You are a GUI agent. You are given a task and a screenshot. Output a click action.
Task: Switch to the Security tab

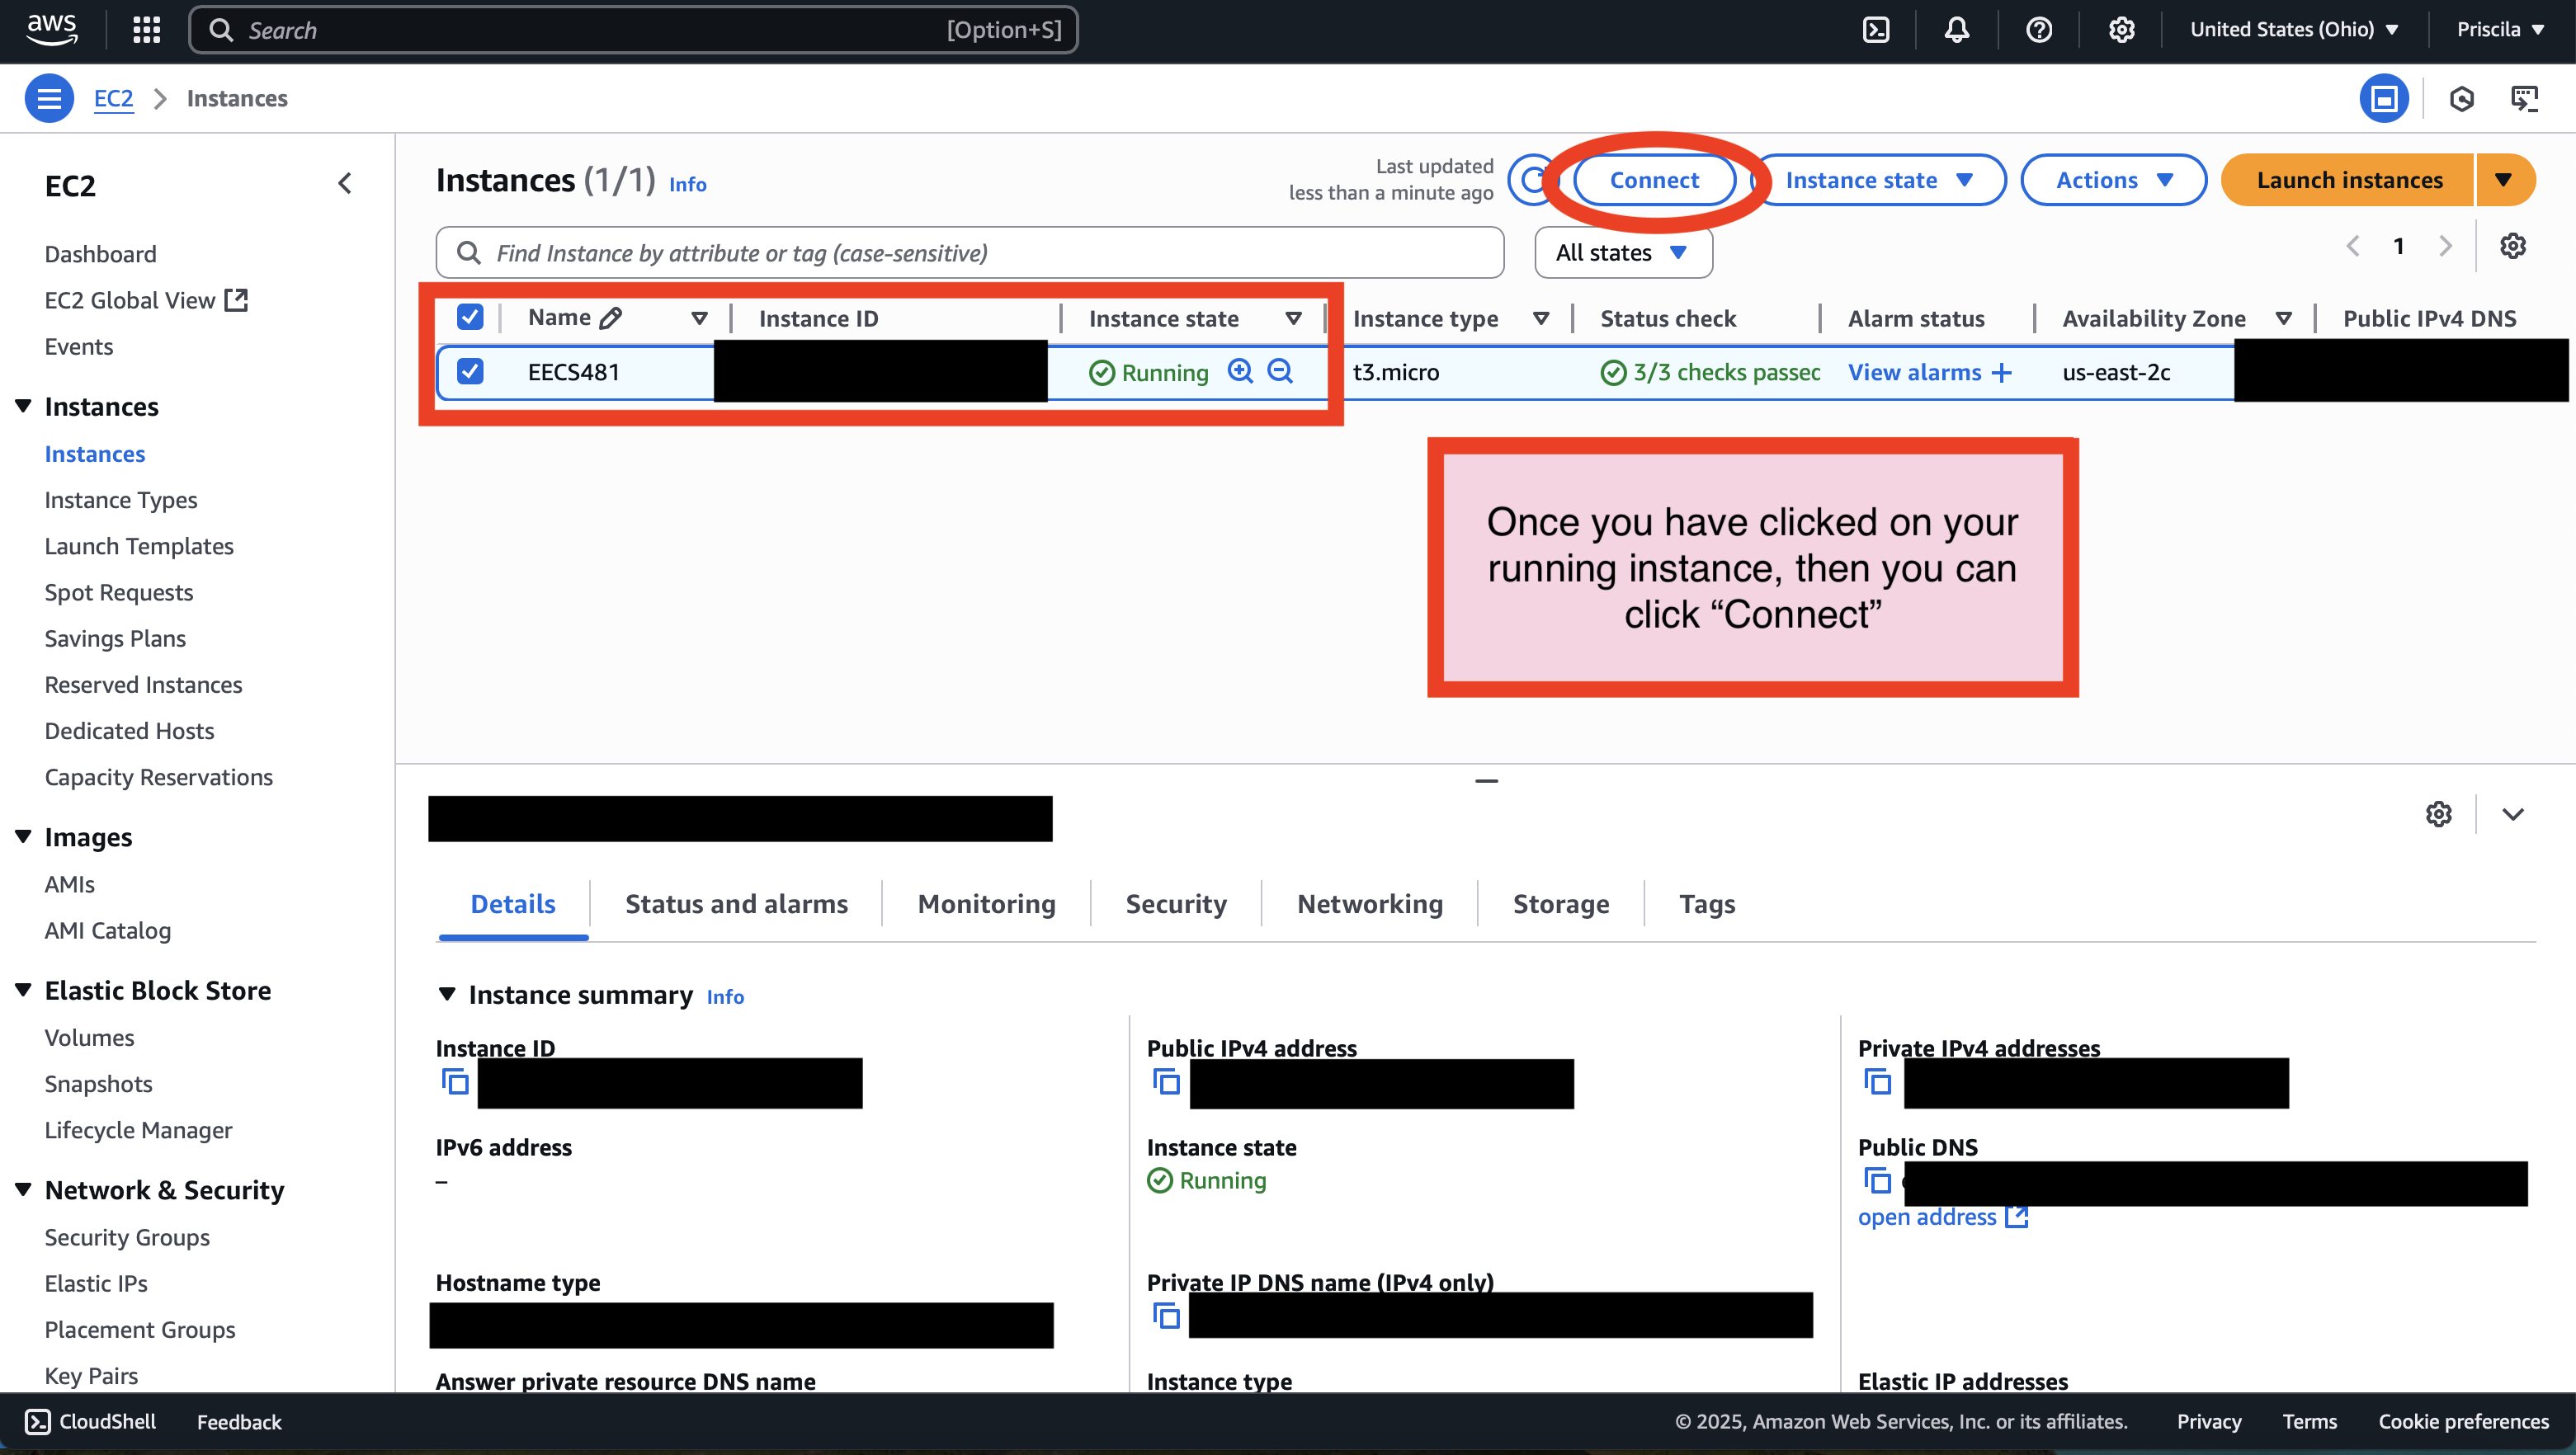[1175, 904]
